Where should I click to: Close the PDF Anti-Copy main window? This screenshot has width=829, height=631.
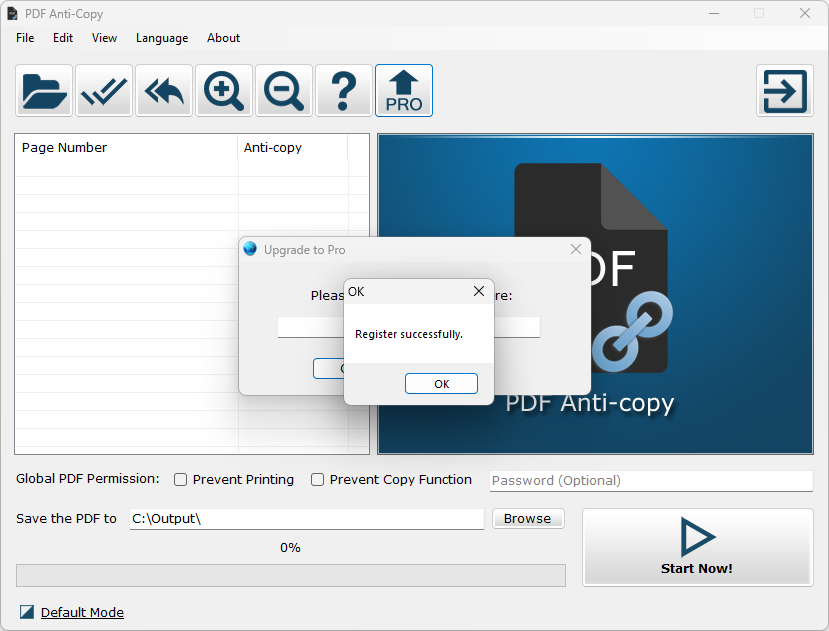pos(805,13)
